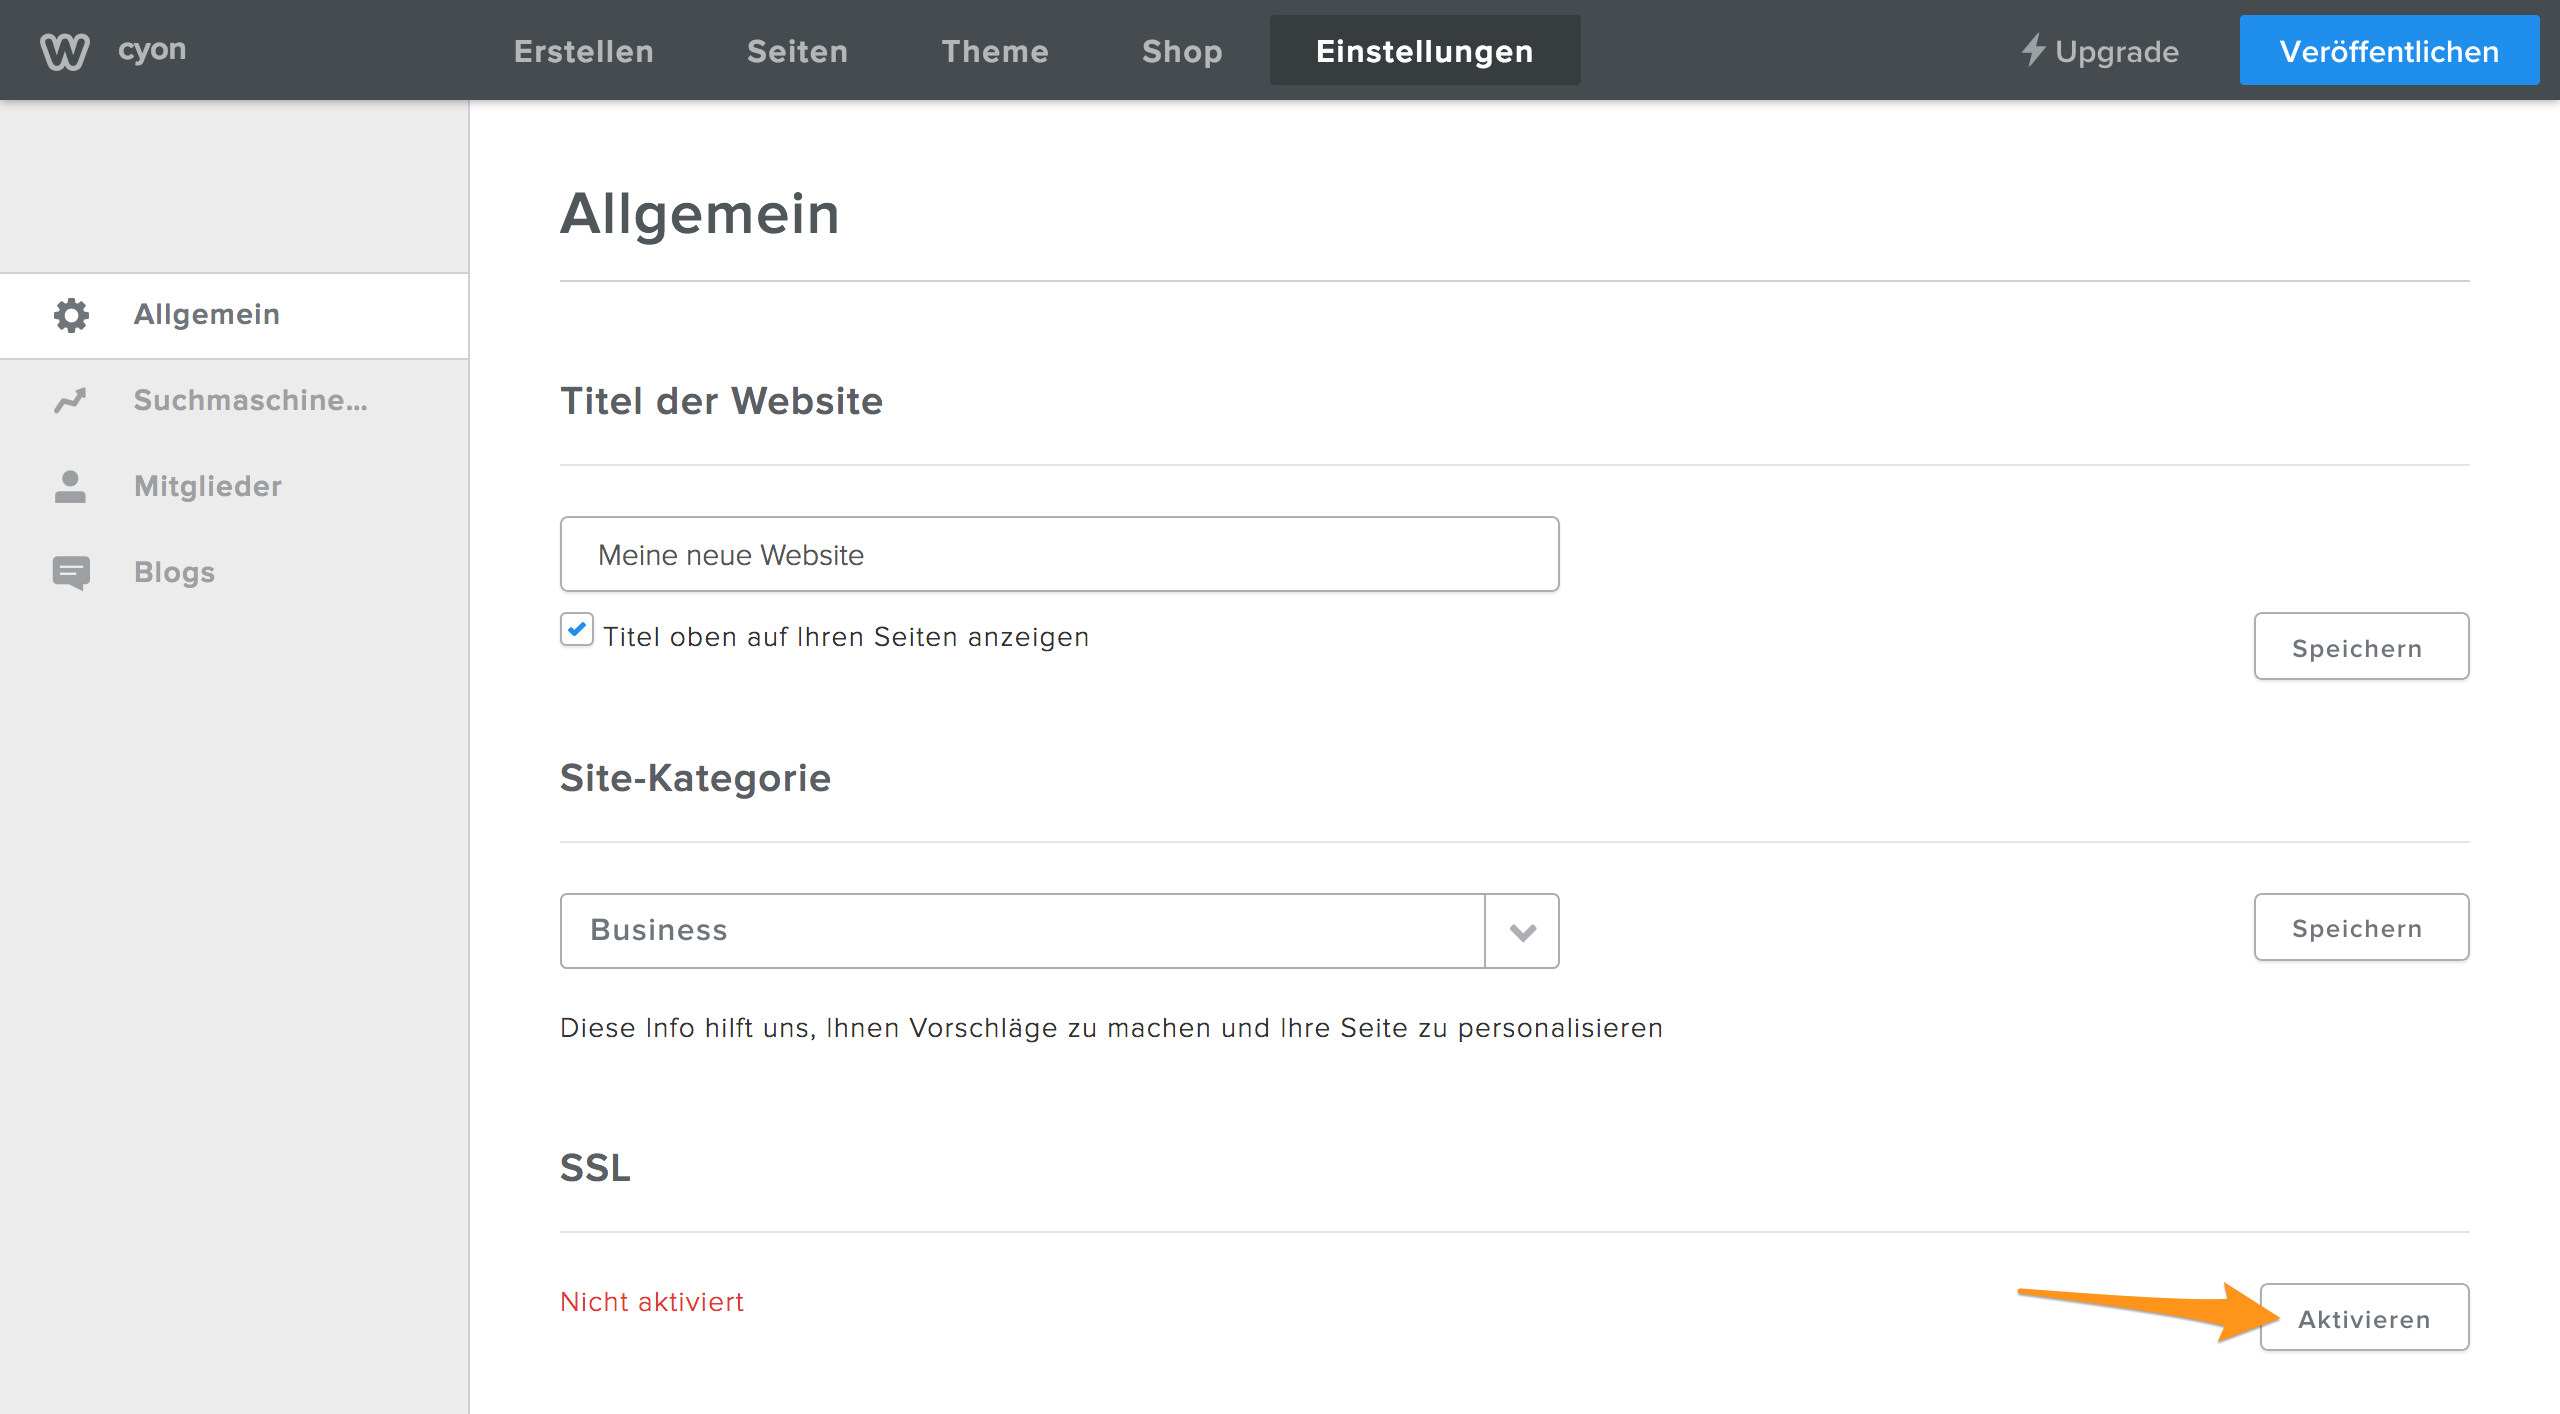This screenshot has height=1414, width=2560.
Task: Switch to the Seiten tab
Action: click(x=799, y=49)
